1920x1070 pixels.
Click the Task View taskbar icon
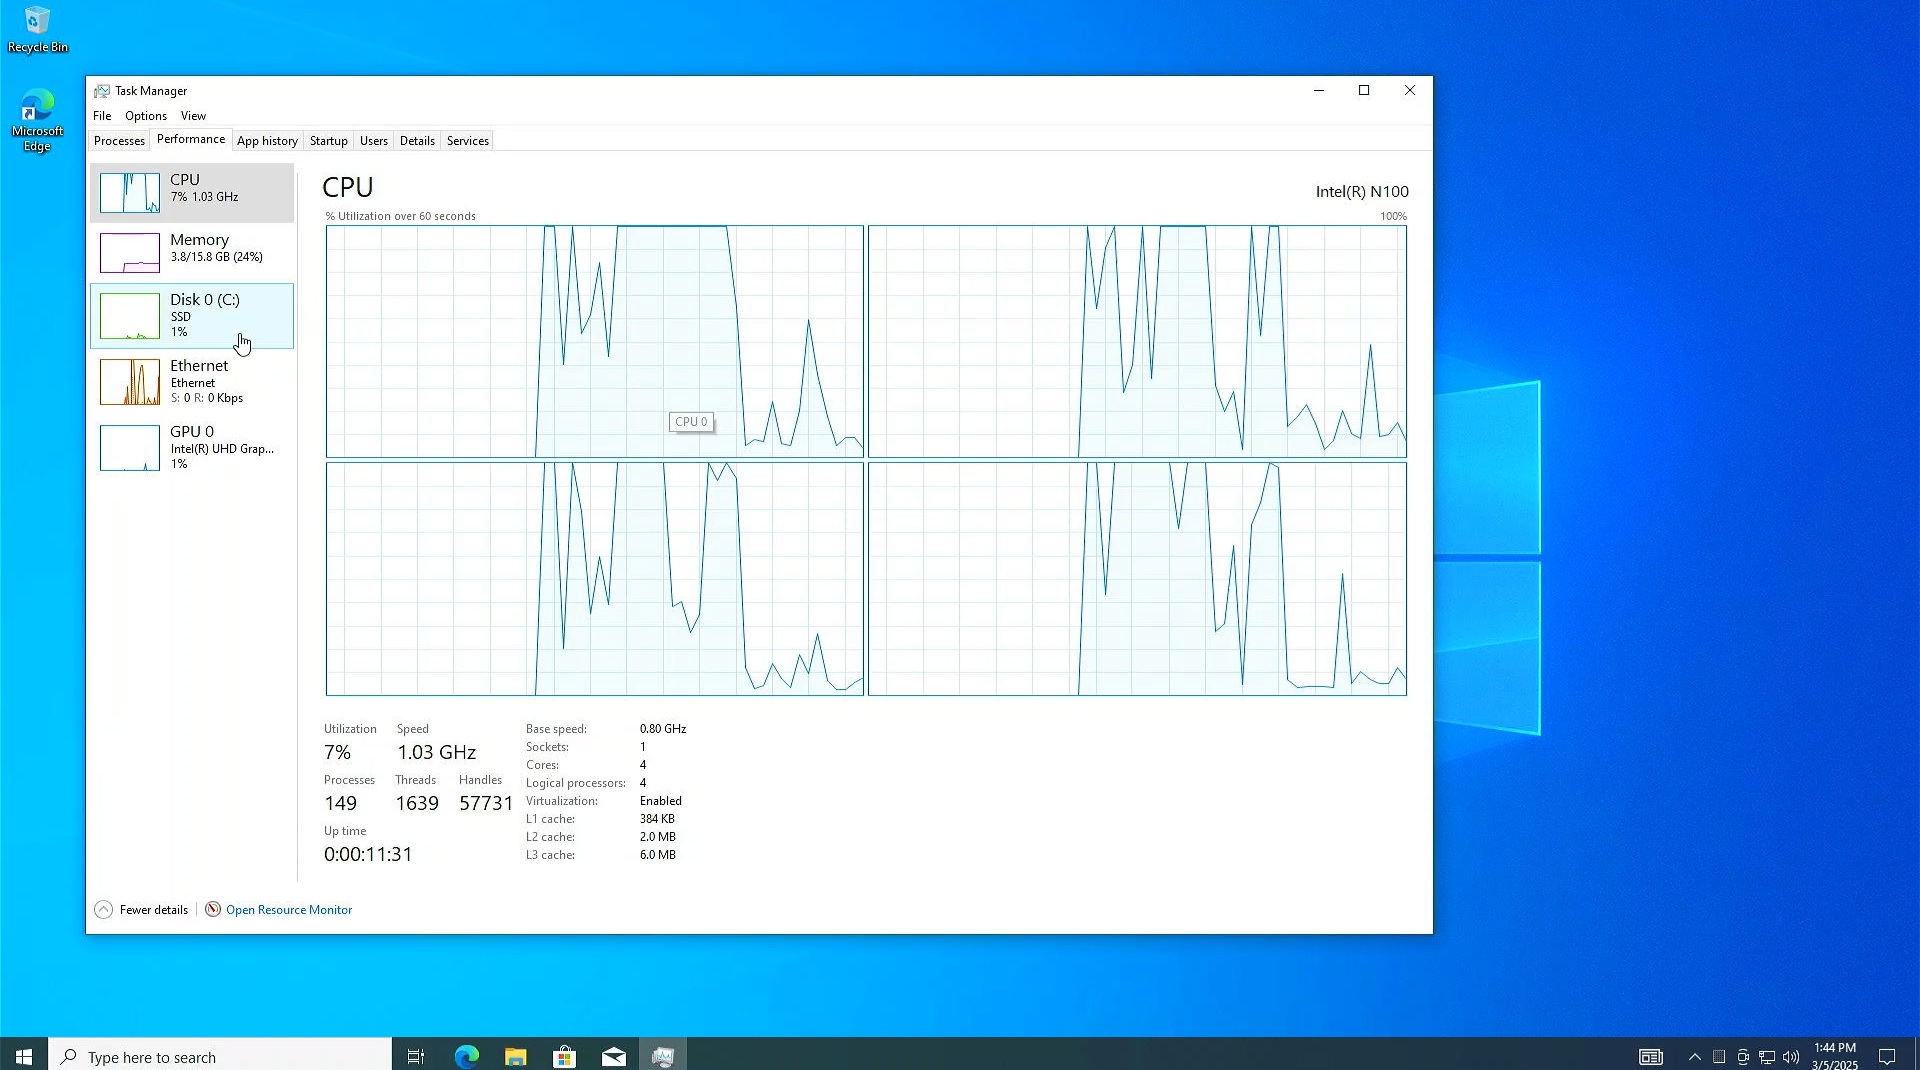pos(416,1056)
